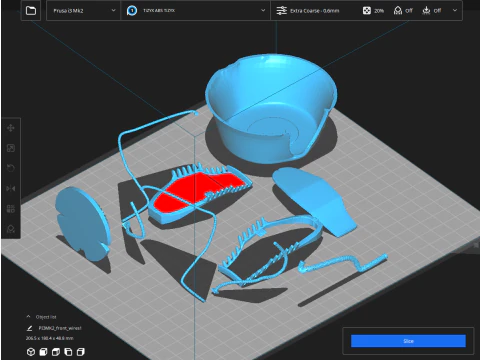
Task: Open the Prusa i3 Mk2 printer dropdown
Action: (x=83, y=11)
